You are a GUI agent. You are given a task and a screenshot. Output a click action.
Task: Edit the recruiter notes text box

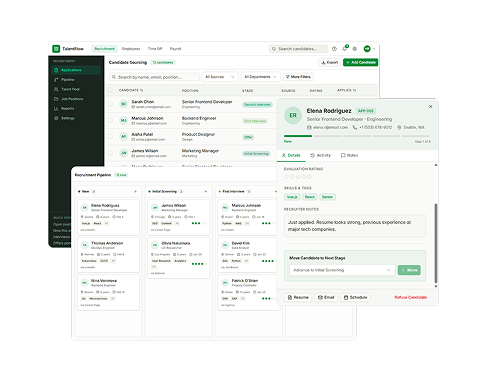pyautogui.click(x=355, y=226)
